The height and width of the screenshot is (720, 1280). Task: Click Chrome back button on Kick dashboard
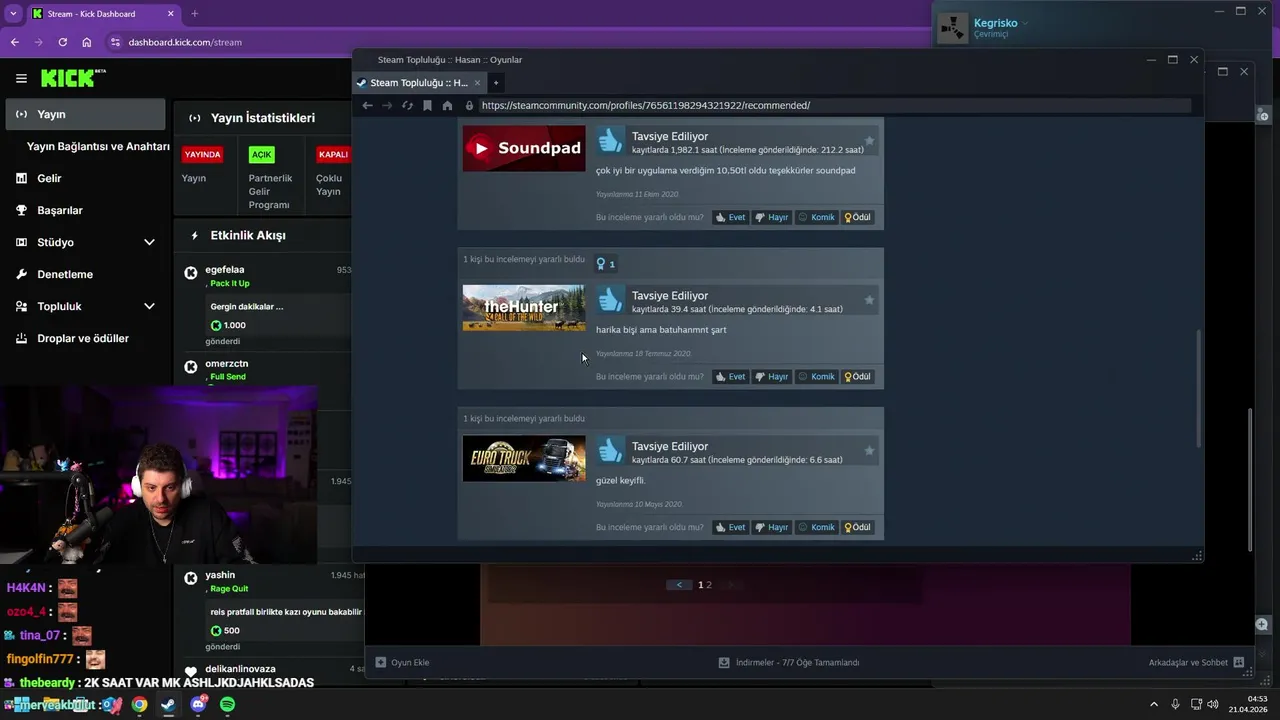point(14,42)
